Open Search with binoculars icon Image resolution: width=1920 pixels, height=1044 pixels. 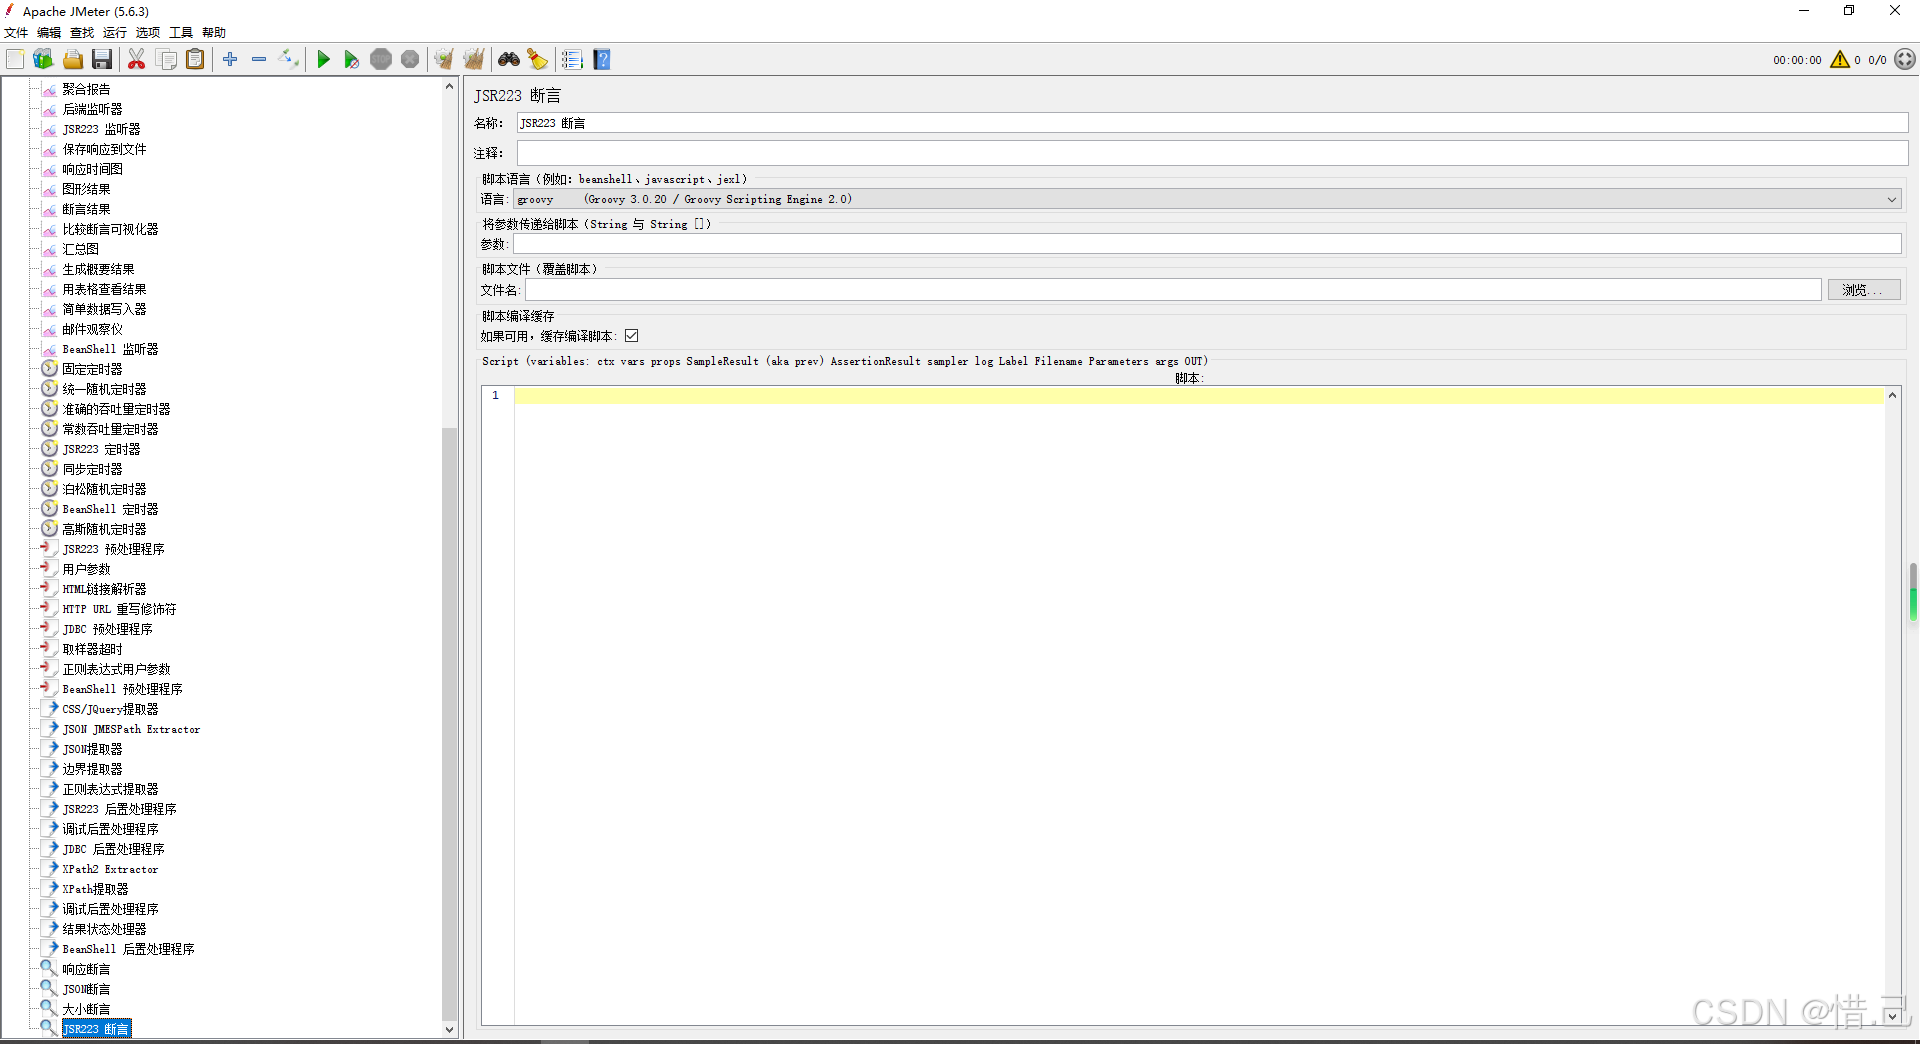(x=509, y=60)
